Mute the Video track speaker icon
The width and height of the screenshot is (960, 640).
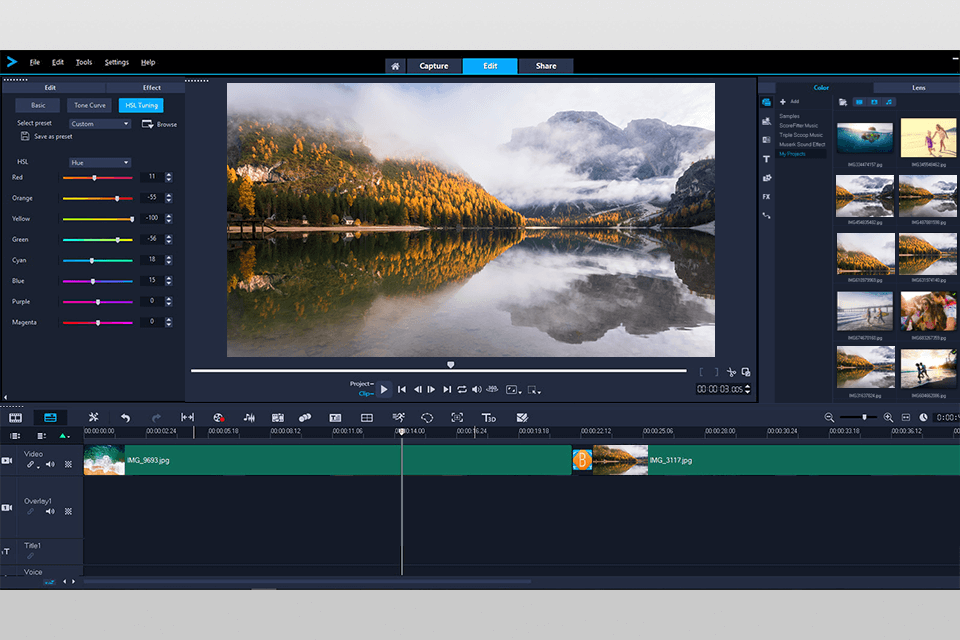click(50, 465)
